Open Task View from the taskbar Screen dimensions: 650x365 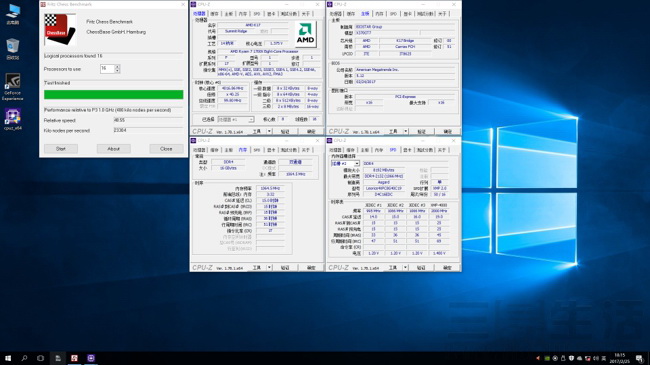(40, 358)
